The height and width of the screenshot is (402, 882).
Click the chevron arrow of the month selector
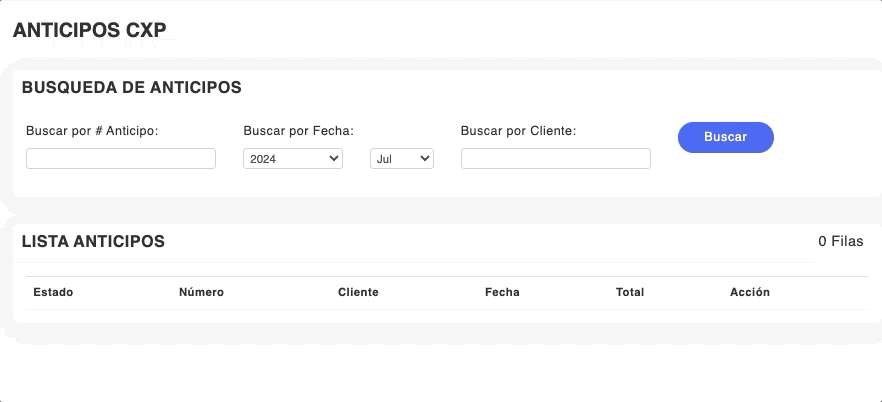[x=424, y=158]
